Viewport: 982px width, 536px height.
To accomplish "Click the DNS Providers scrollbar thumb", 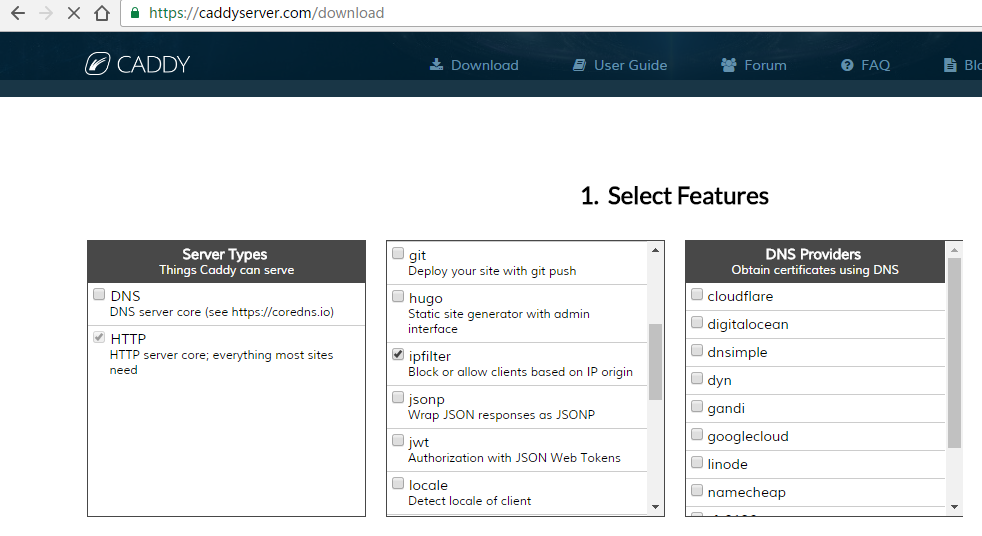I will pyautogui.click(x=954, y=353).
